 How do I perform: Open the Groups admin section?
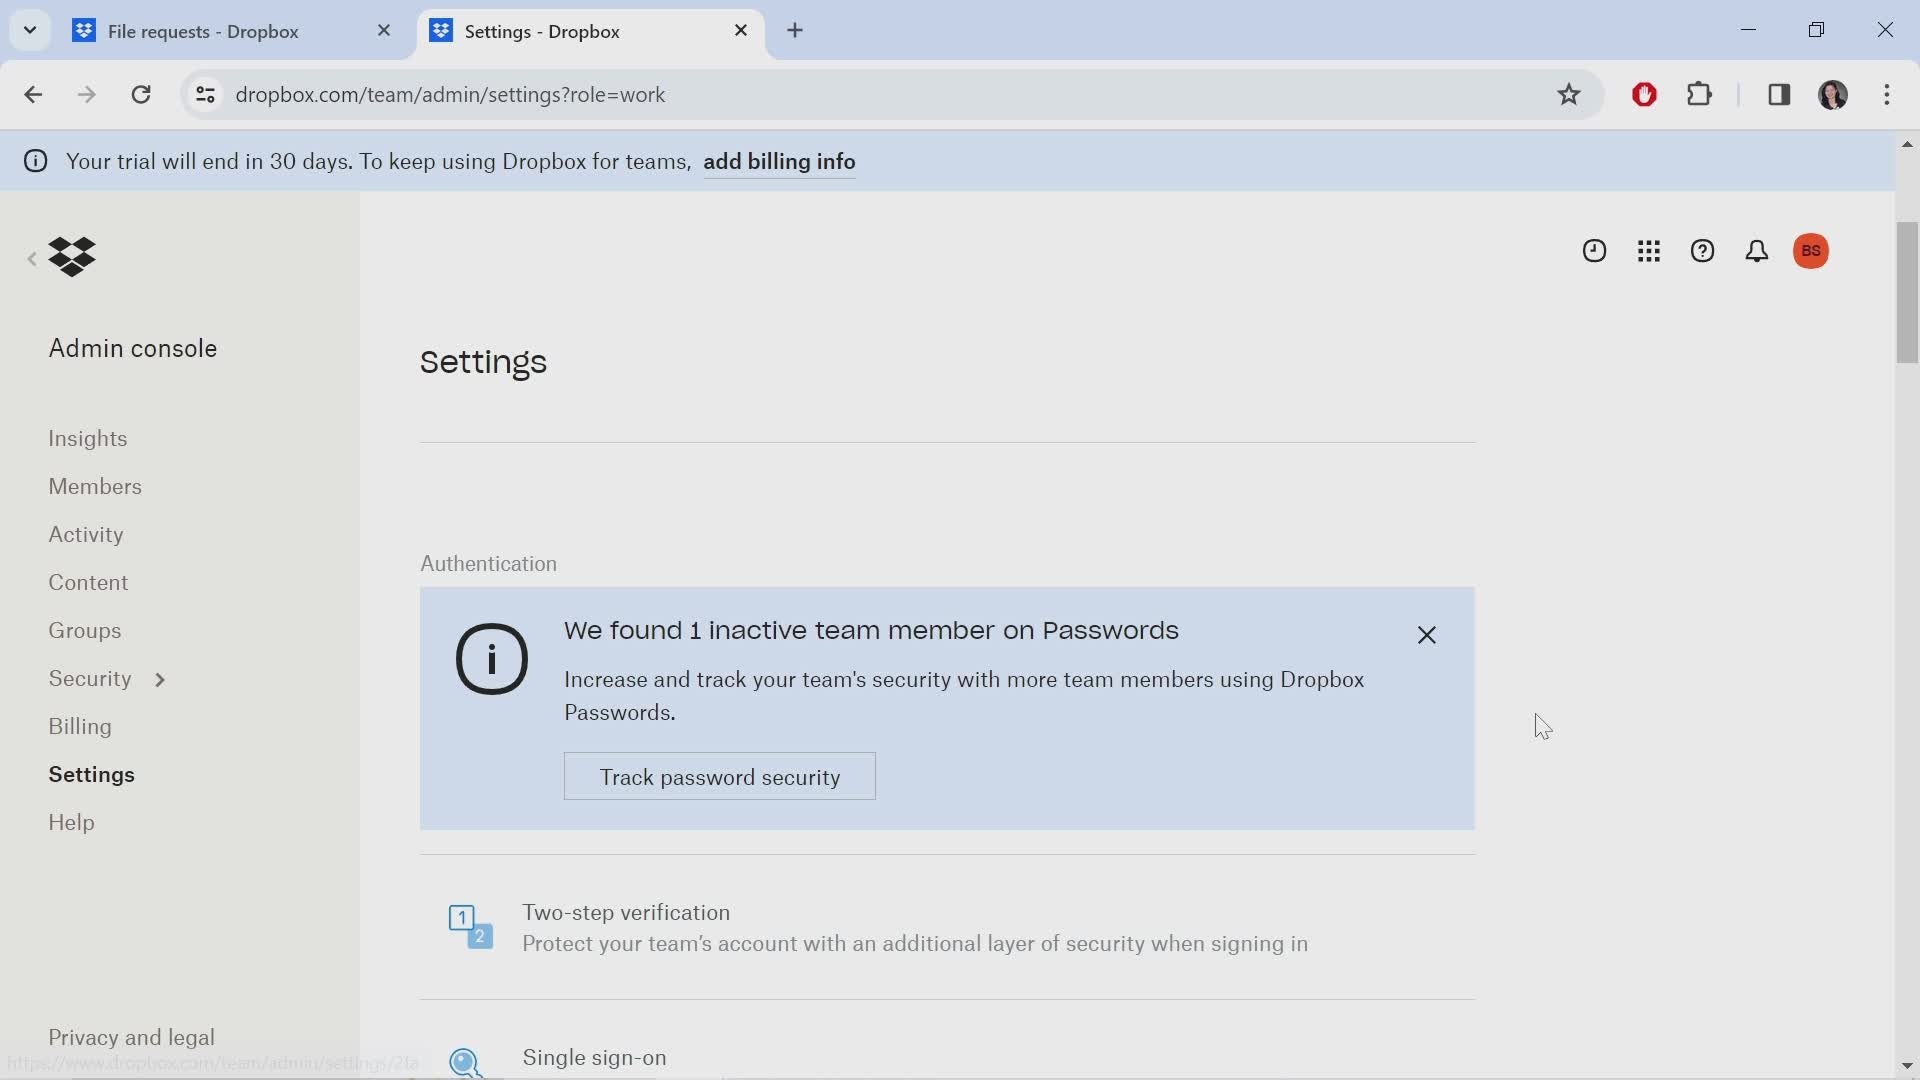tap(84, 630)
